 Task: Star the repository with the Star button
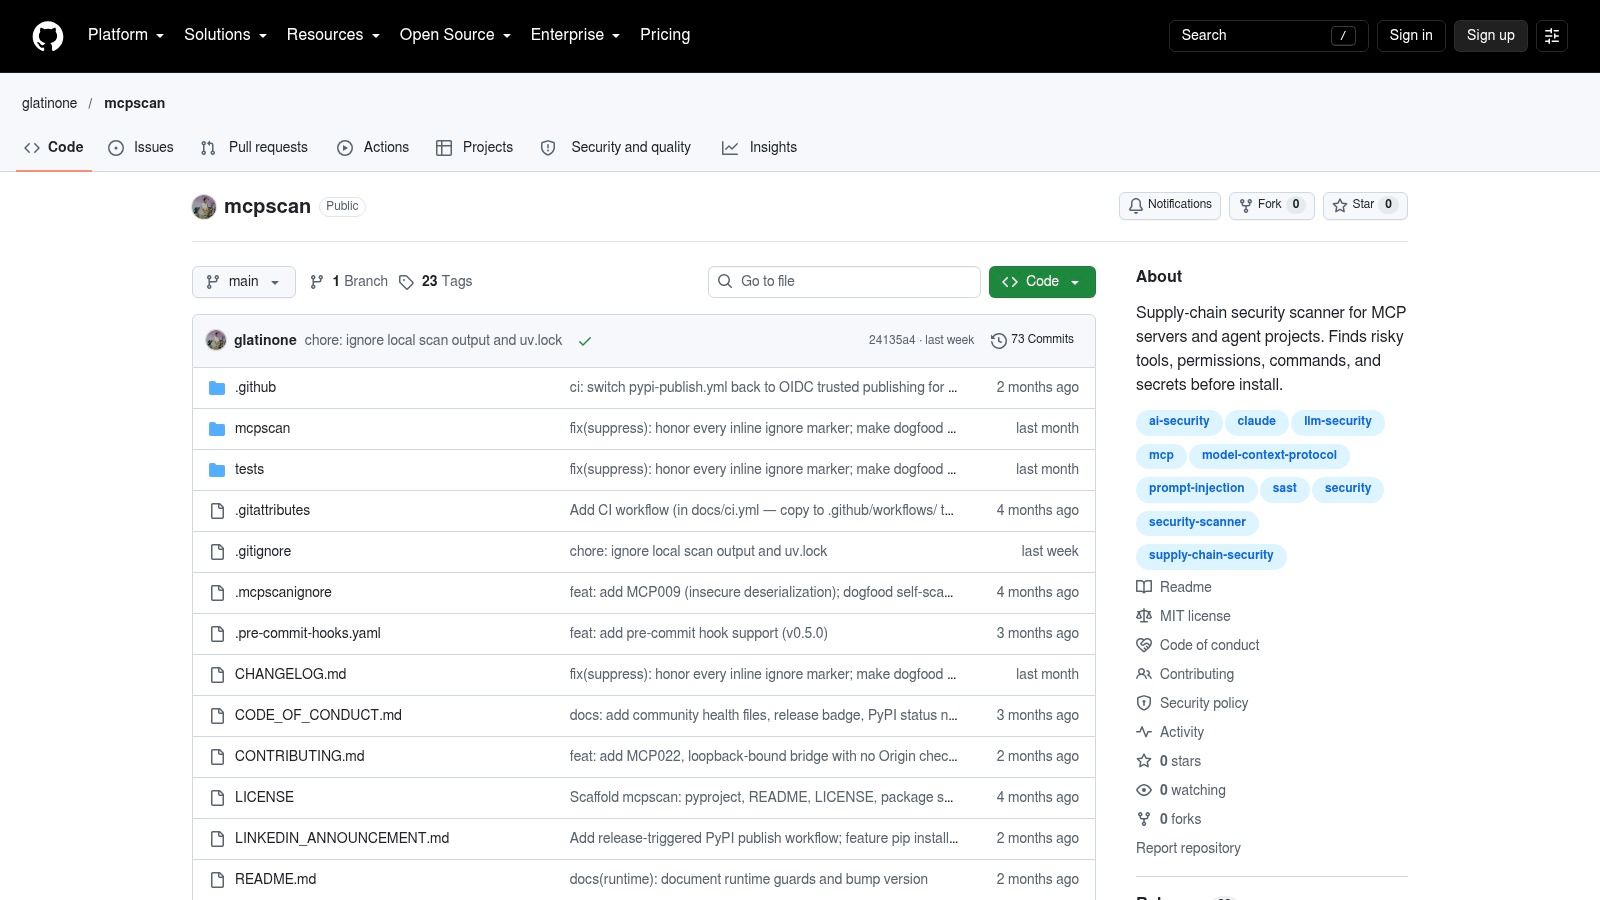tap(1365, 205)
